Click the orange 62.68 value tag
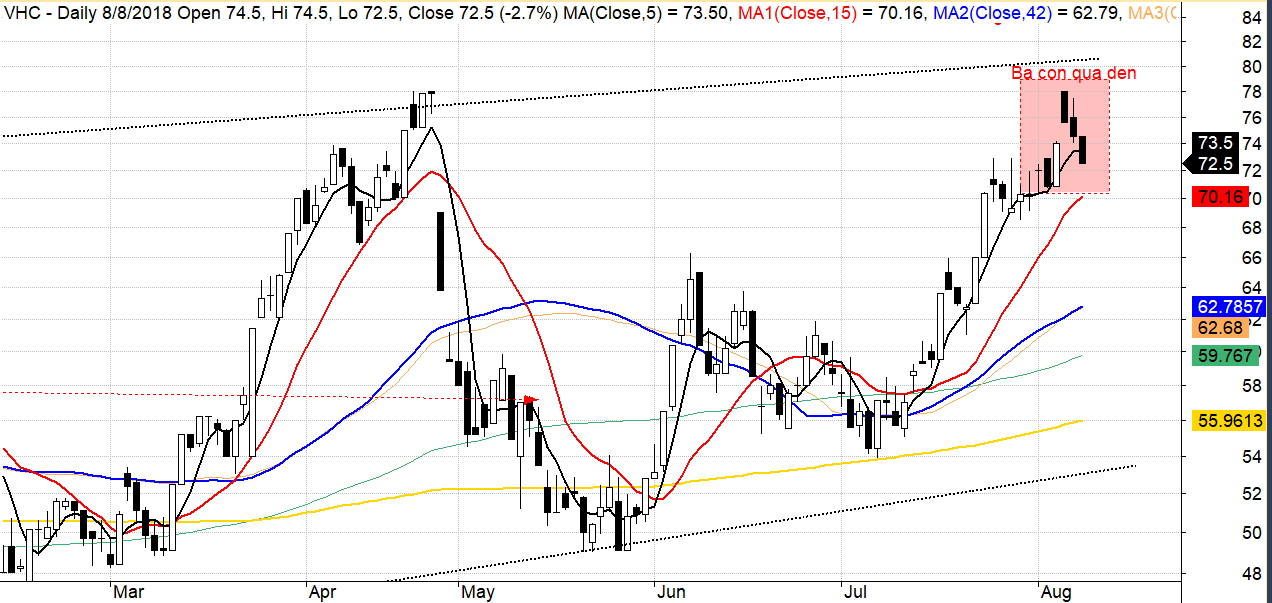The image size is (1272, 603). pos(1219,328)
